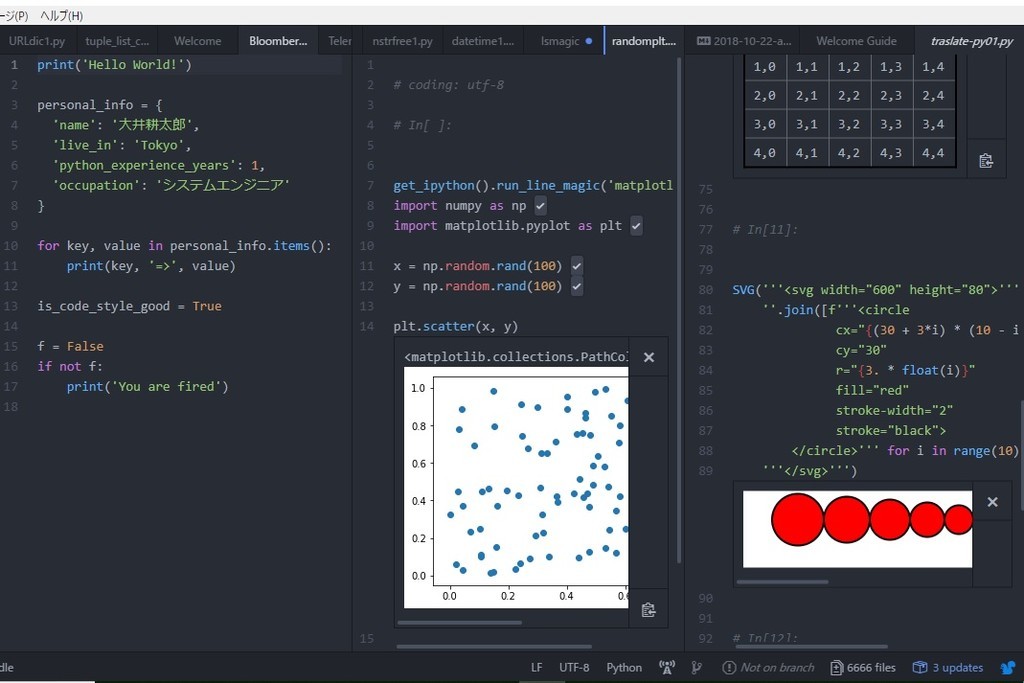Click the SVG output horizontal scrollbar
Screen dimensions: 1024x683
tap(782, 582)
